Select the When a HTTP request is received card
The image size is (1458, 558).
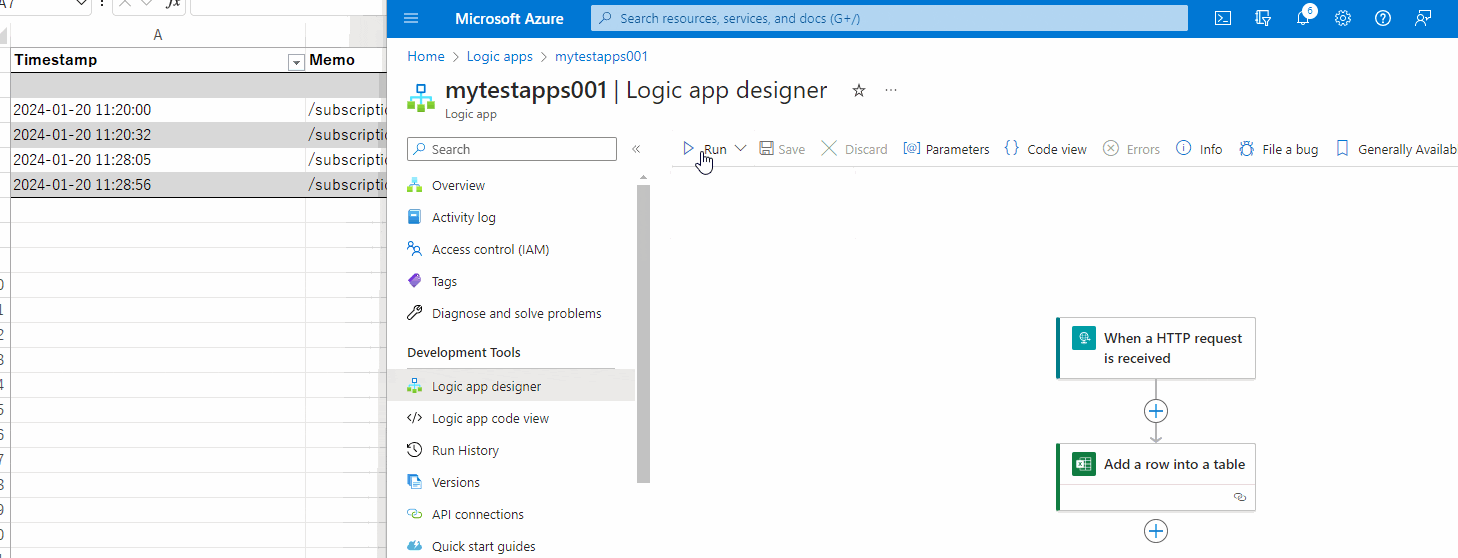click(1156, 348)
